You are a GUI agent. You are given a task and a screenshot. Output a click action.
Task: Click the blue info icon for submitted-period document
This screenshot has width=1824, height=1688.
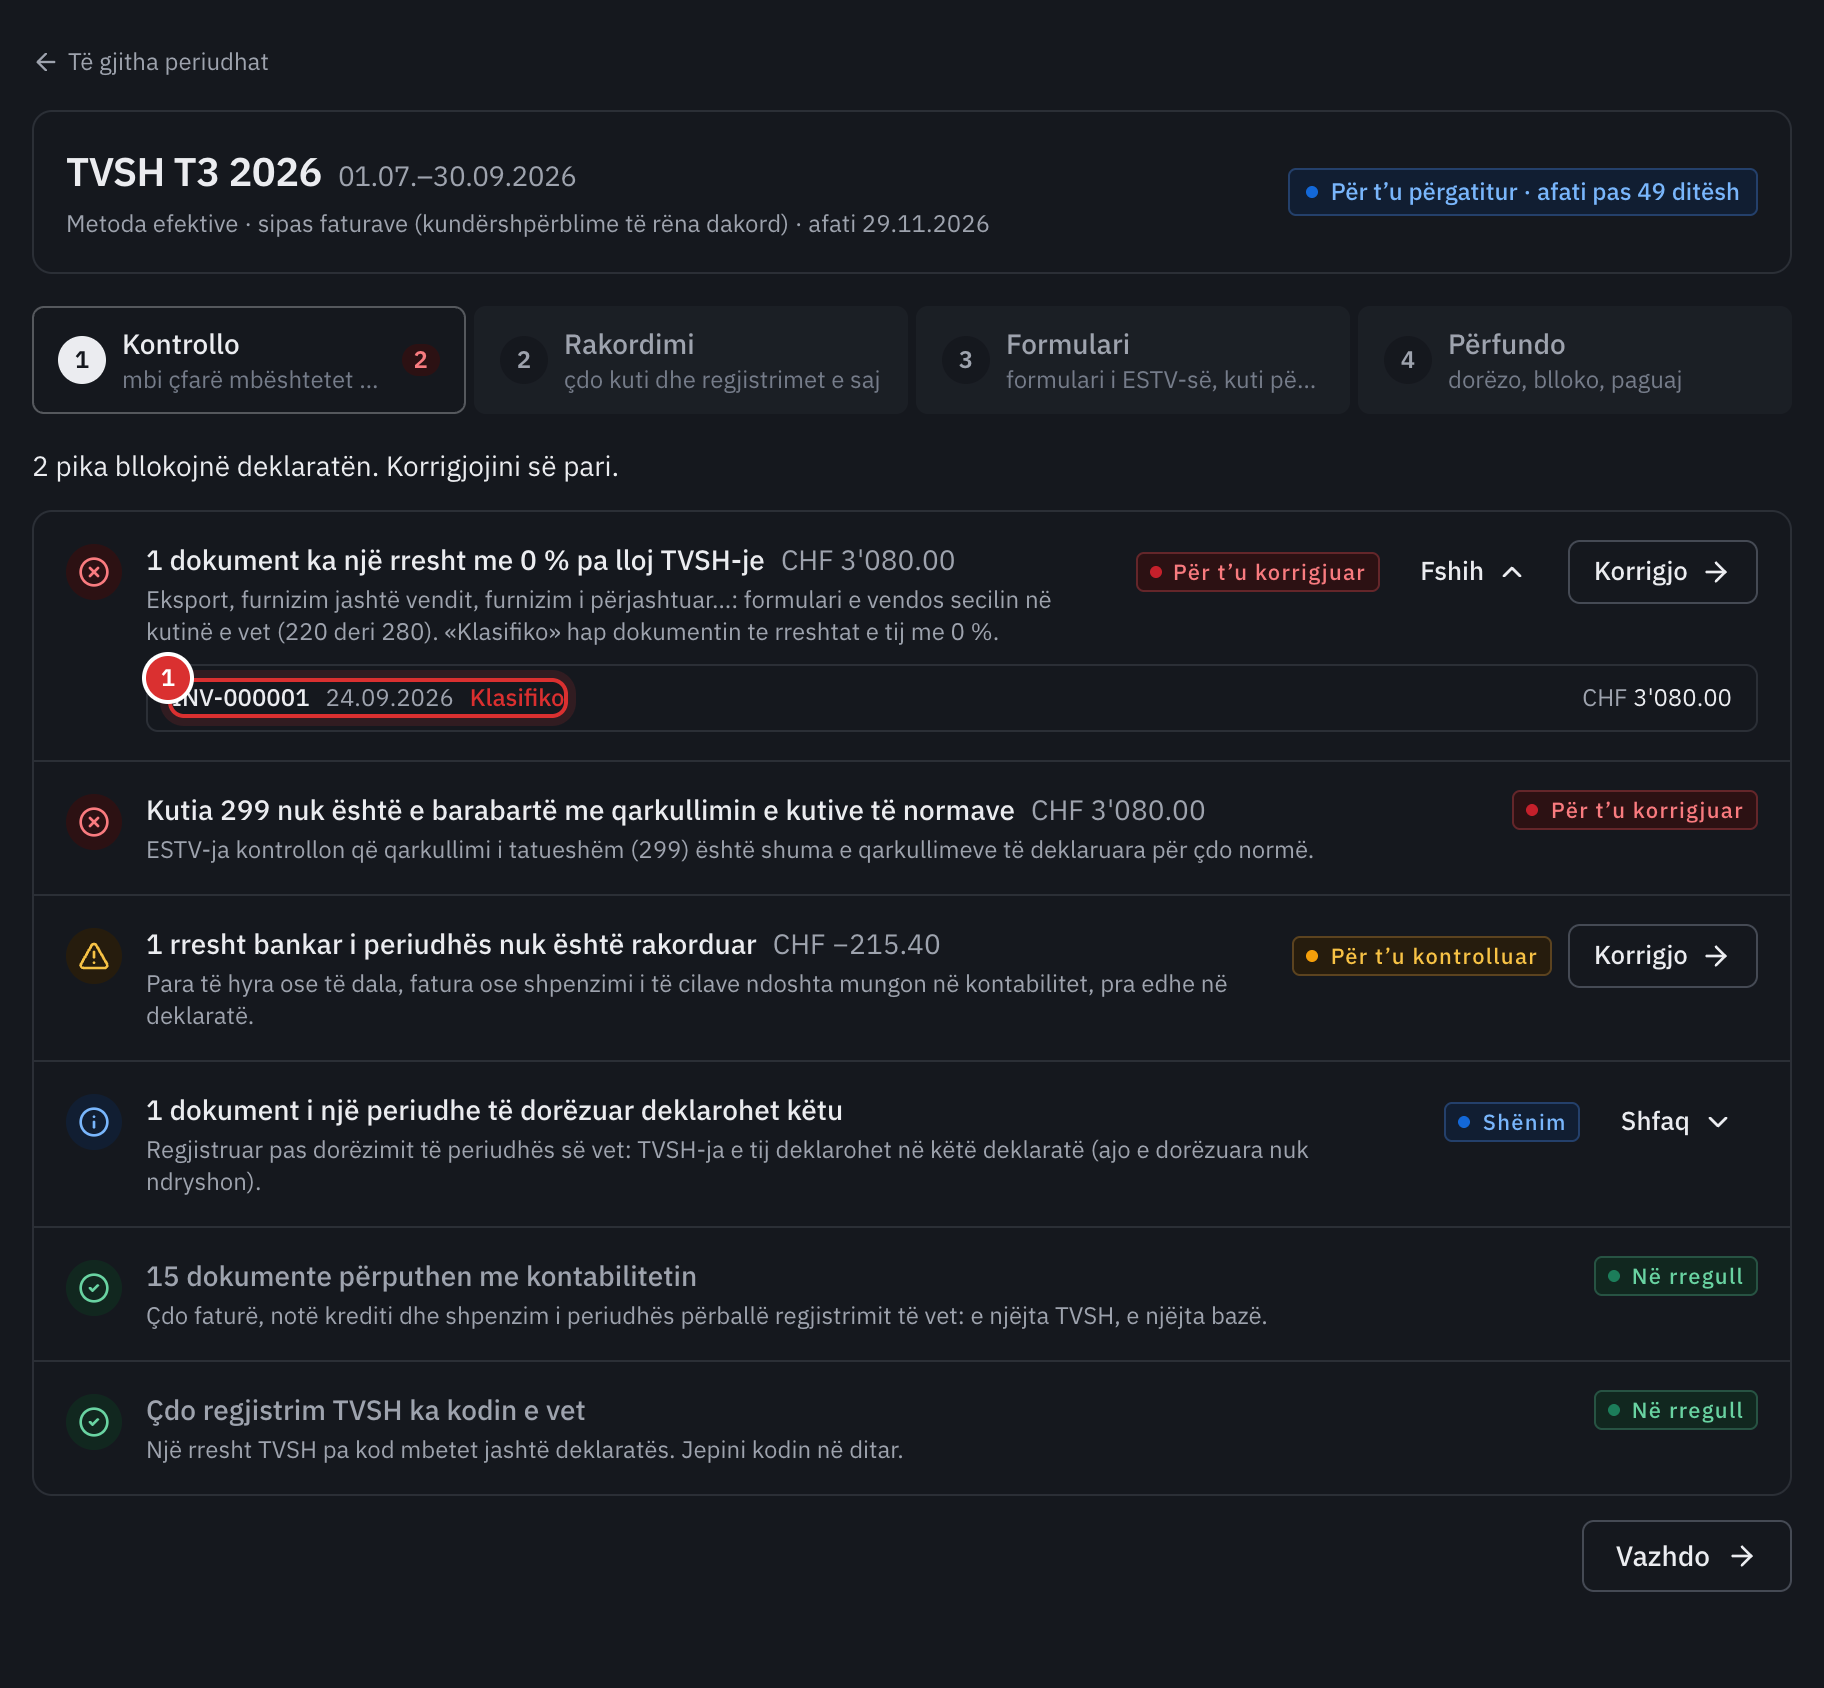pos(94,1122)
